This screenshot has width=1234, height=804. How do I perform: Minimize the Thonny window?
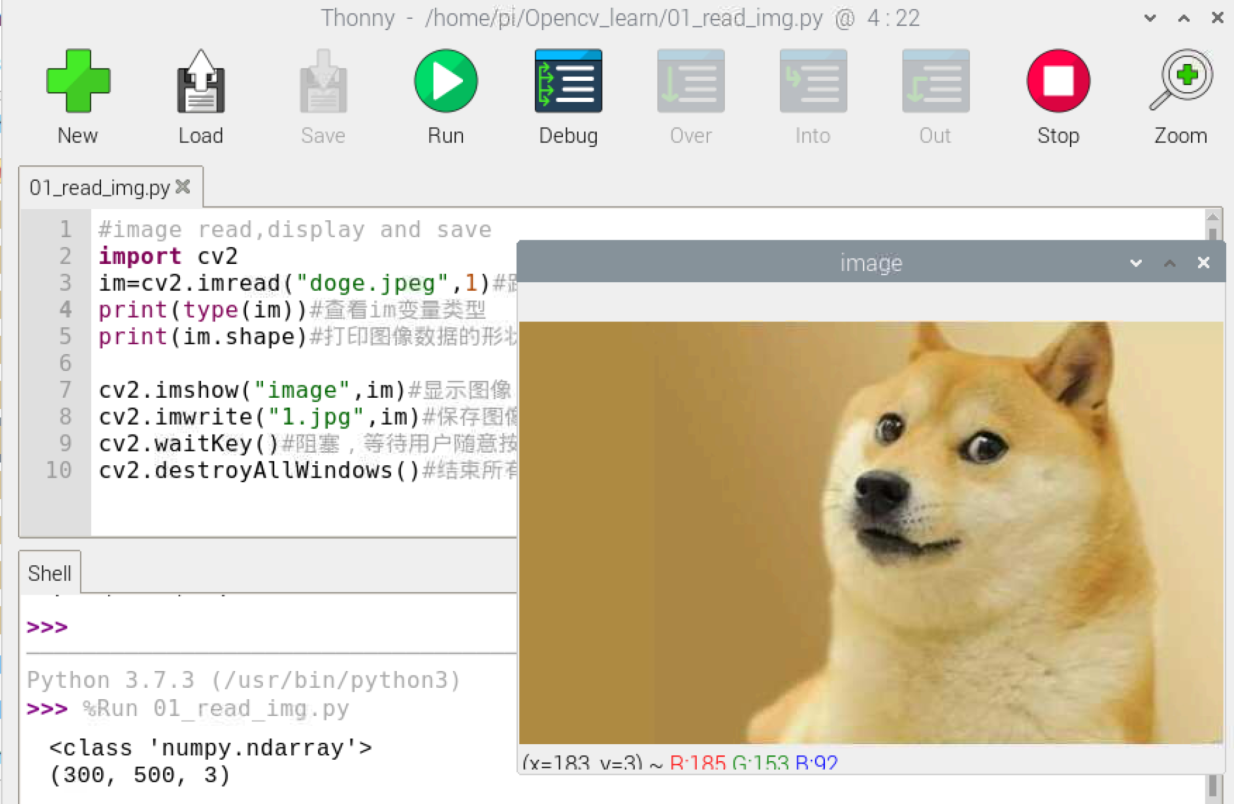(x=1150, y=18)
